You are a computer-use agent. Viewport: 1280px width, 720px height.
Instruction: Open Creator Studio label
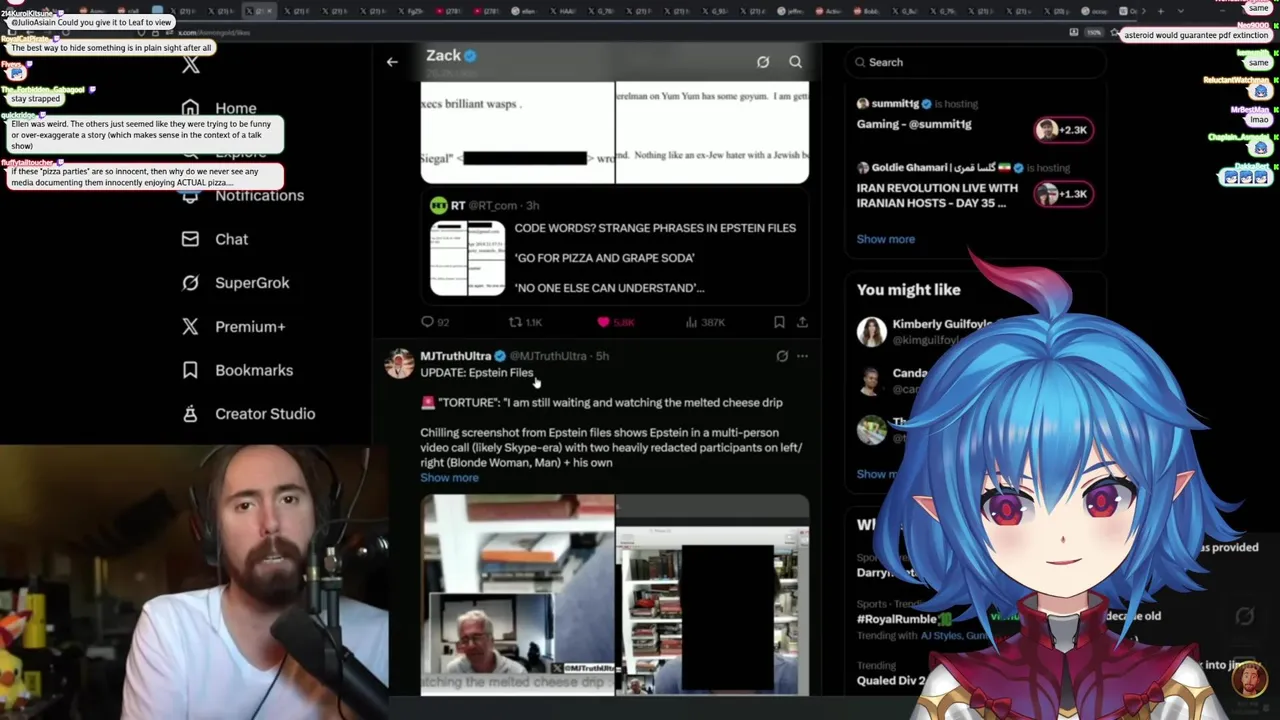(x=265, y=413)
